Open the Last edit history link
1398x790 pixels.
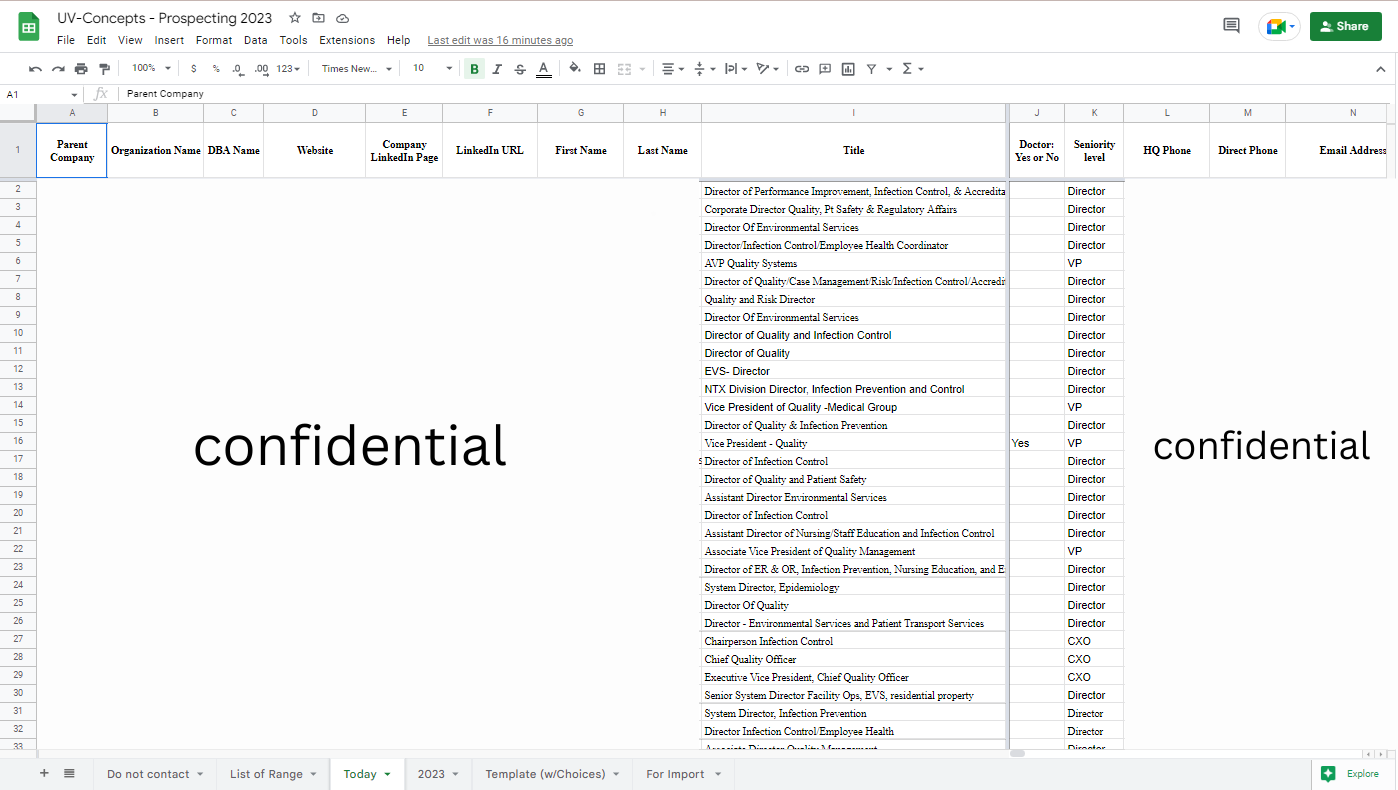click(x=500, y=40)
